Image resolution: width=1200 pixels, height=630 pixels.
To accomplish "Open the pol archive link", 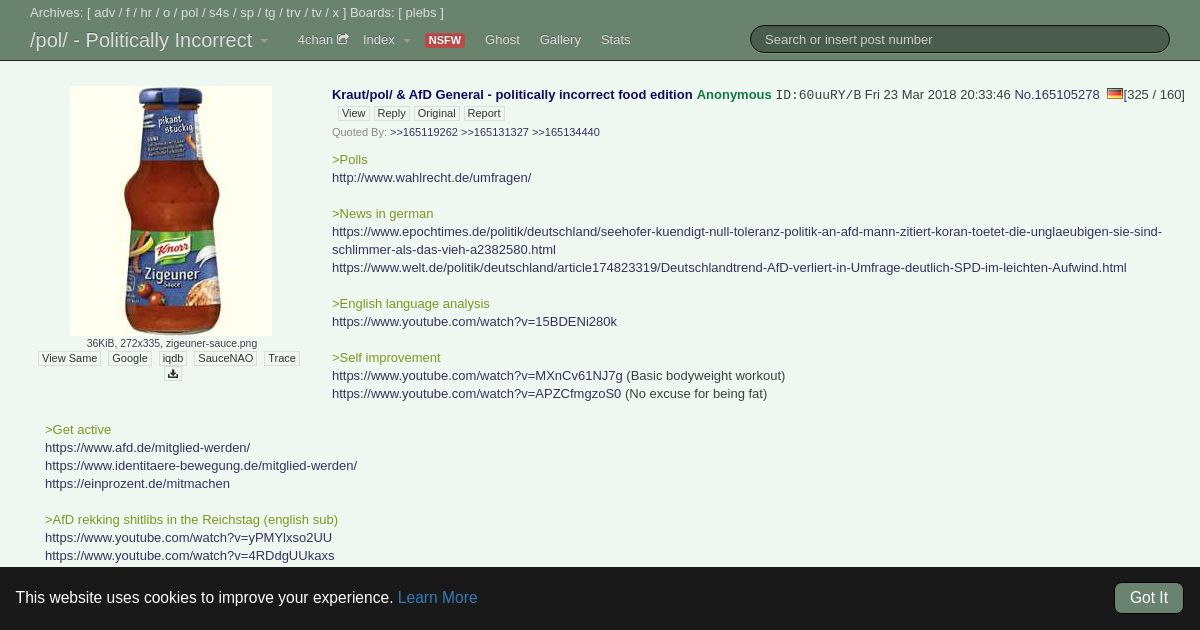I will [190, 13].
